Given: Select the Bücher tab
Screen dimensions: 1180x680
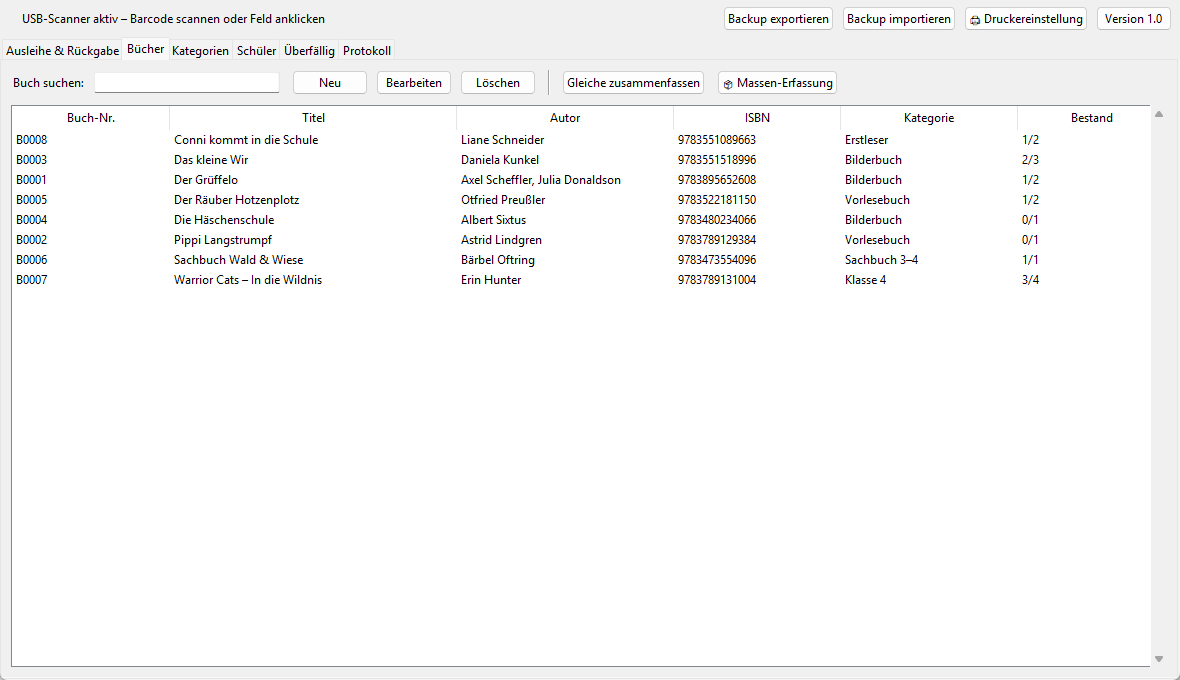Looking at the screenshot, I should click(145, 49).
